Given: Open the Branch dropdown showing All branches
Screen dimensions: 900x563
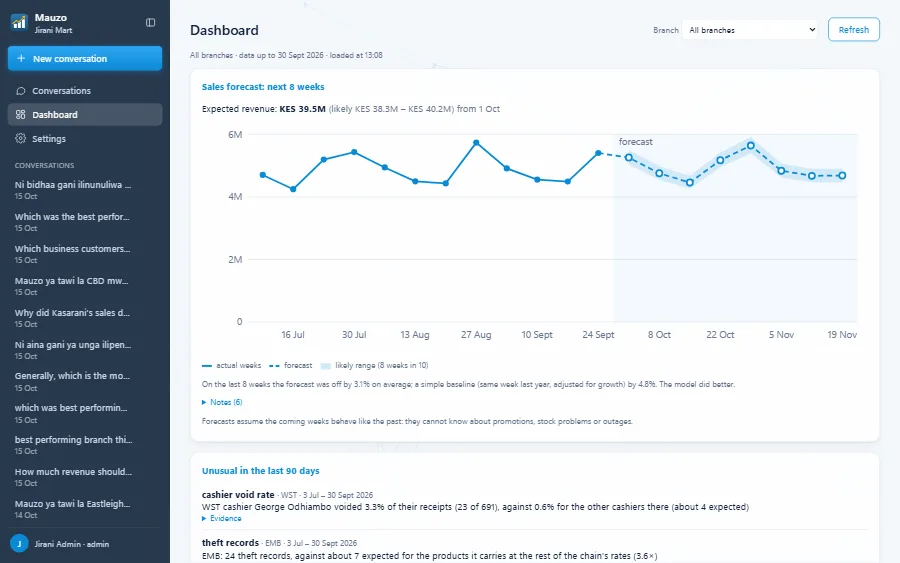Looking at the screenshot, I should (x=750, y=30).
